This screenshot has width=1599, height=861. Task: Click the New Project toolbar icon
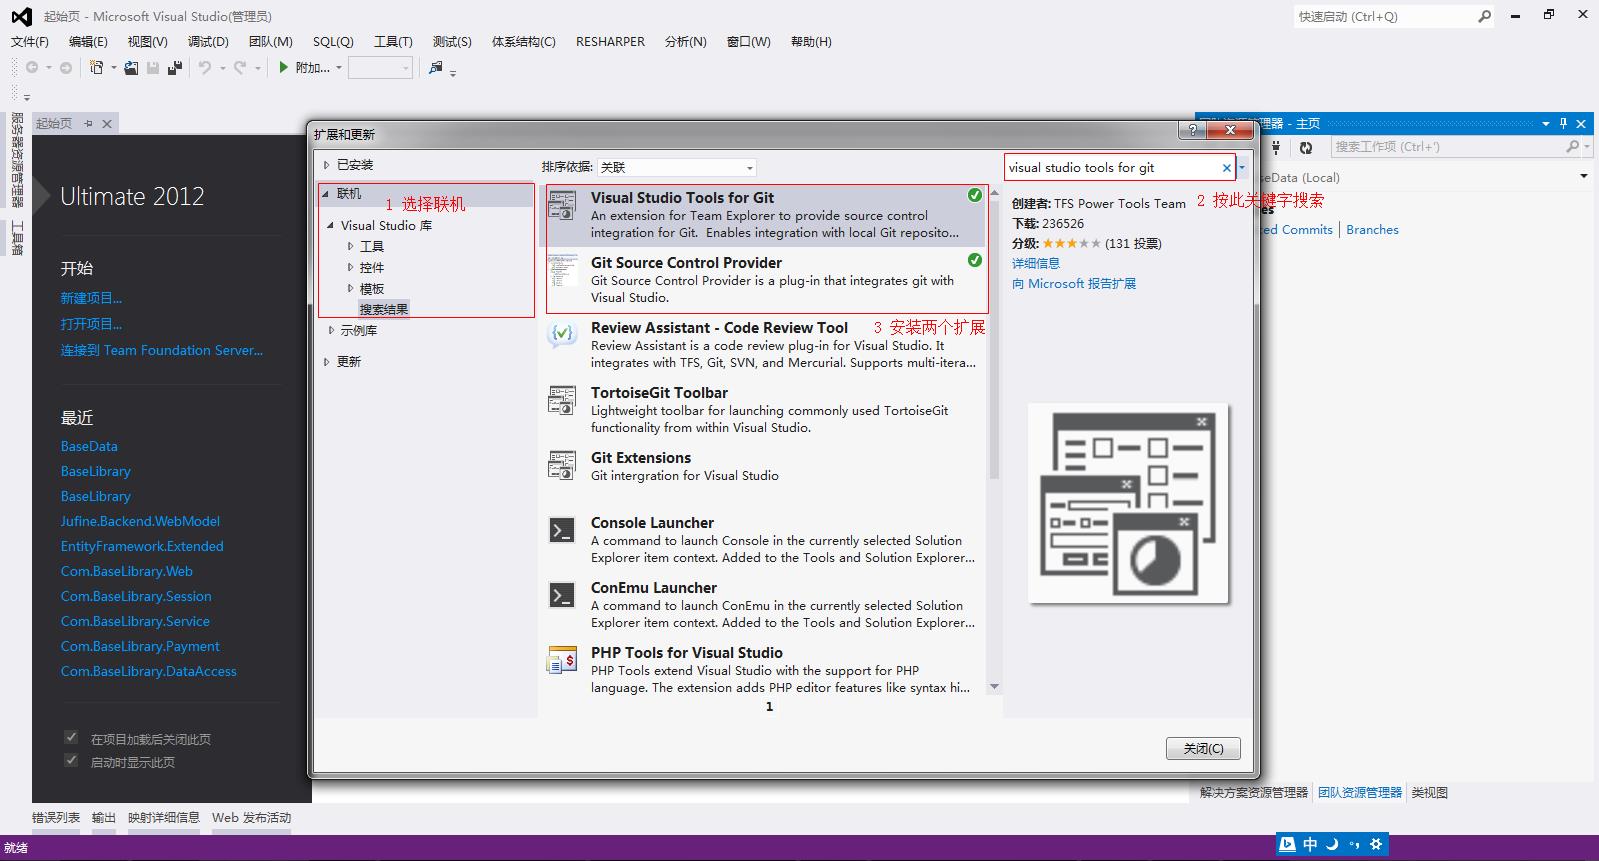click(97, 67)
